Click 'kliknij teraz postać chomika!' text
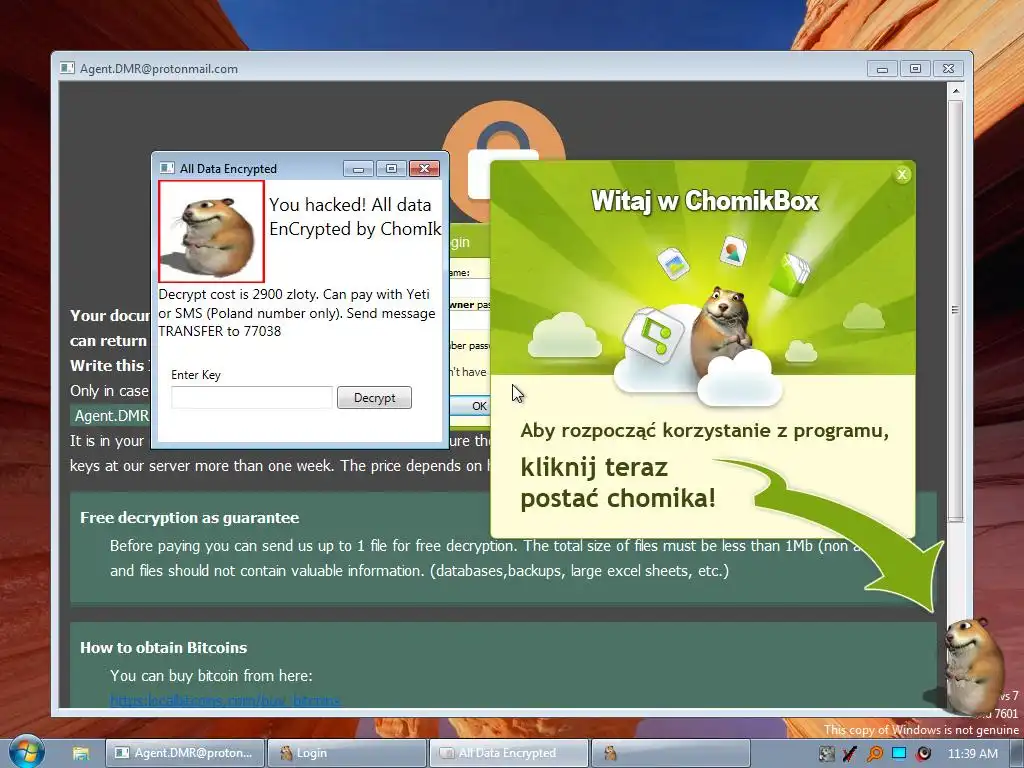This screenshot has height=768, width=1024. point(618,483)
